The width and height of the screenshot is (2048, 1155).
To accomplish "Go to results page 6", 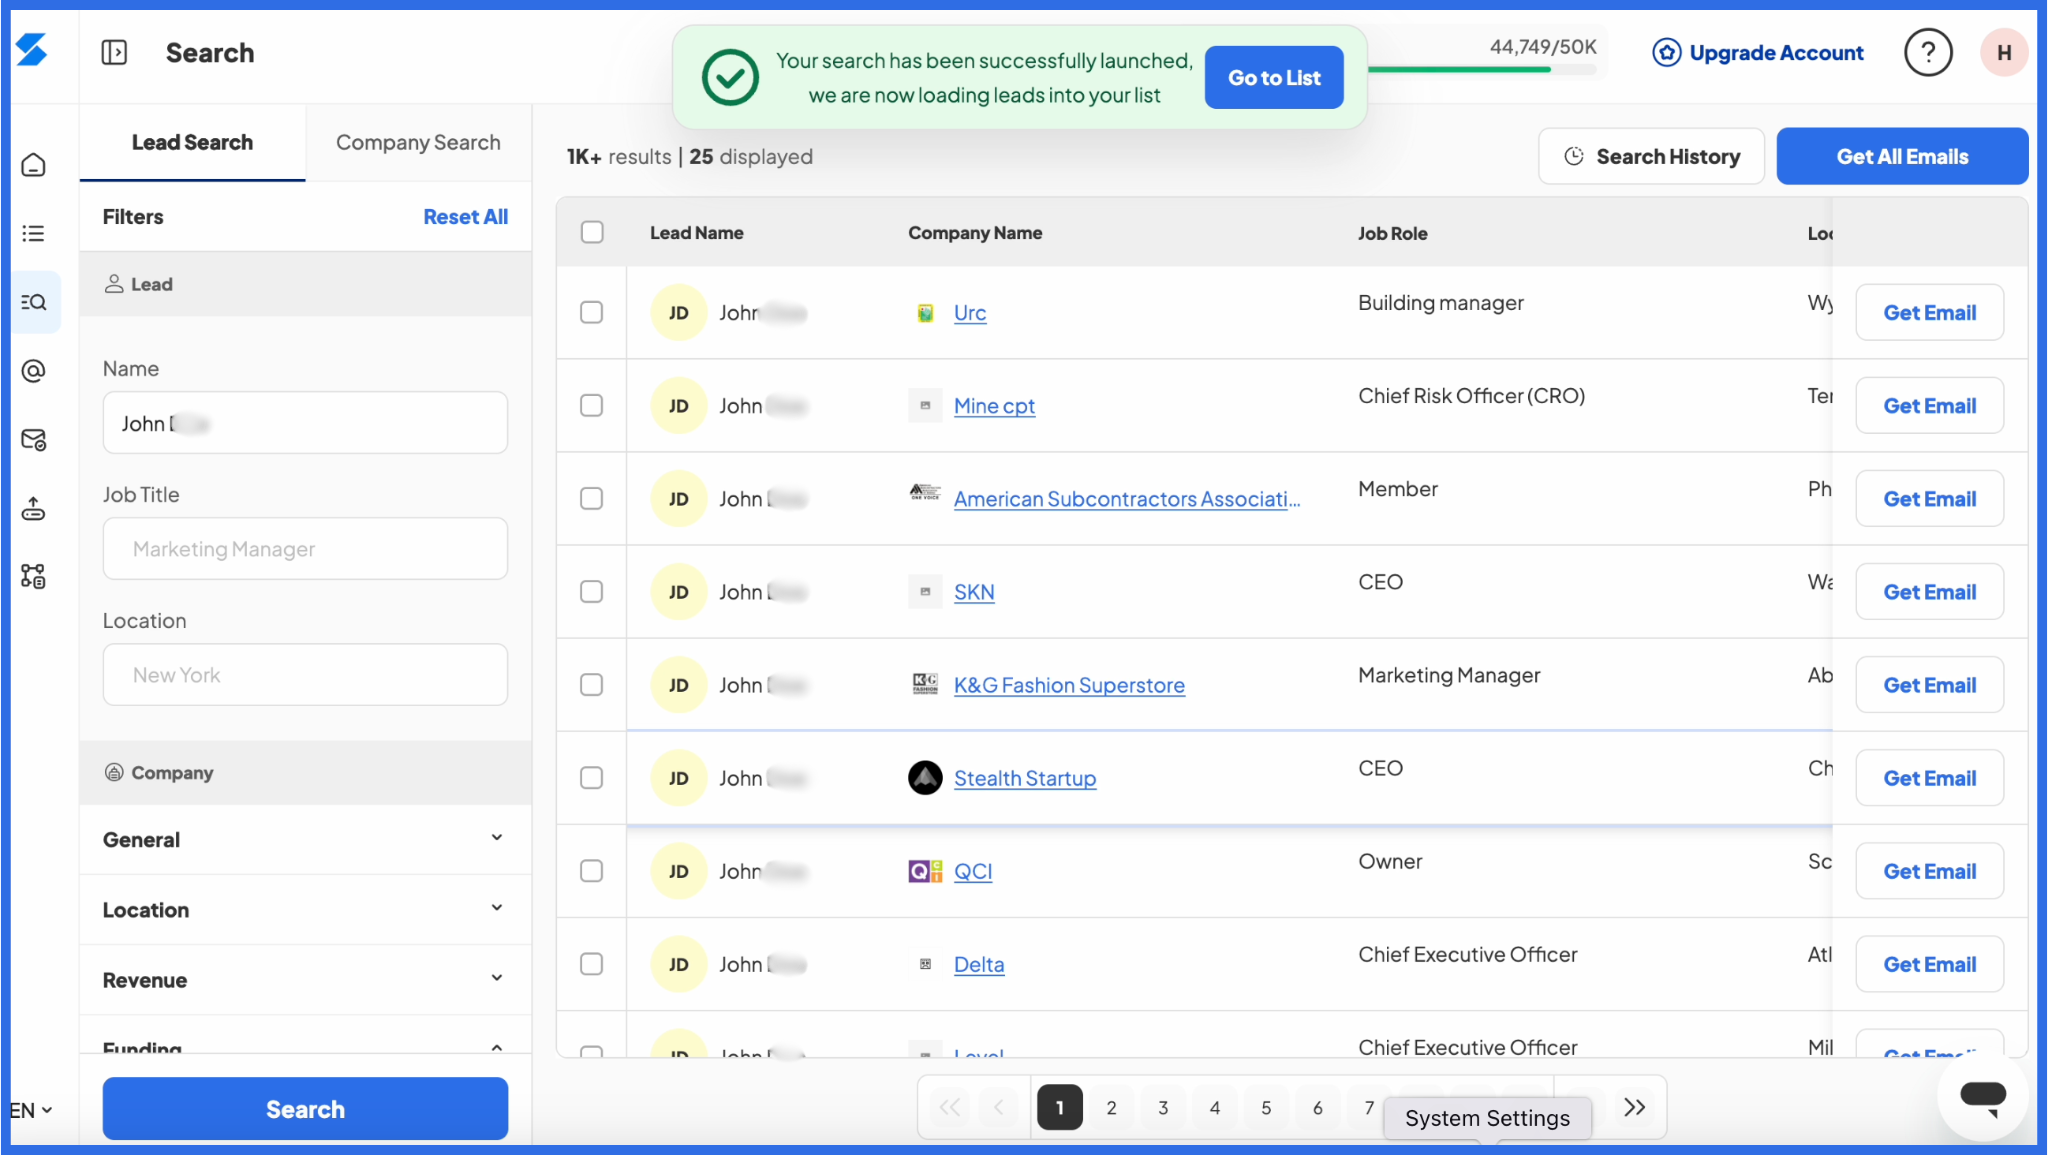I will click(1318, 1107).
